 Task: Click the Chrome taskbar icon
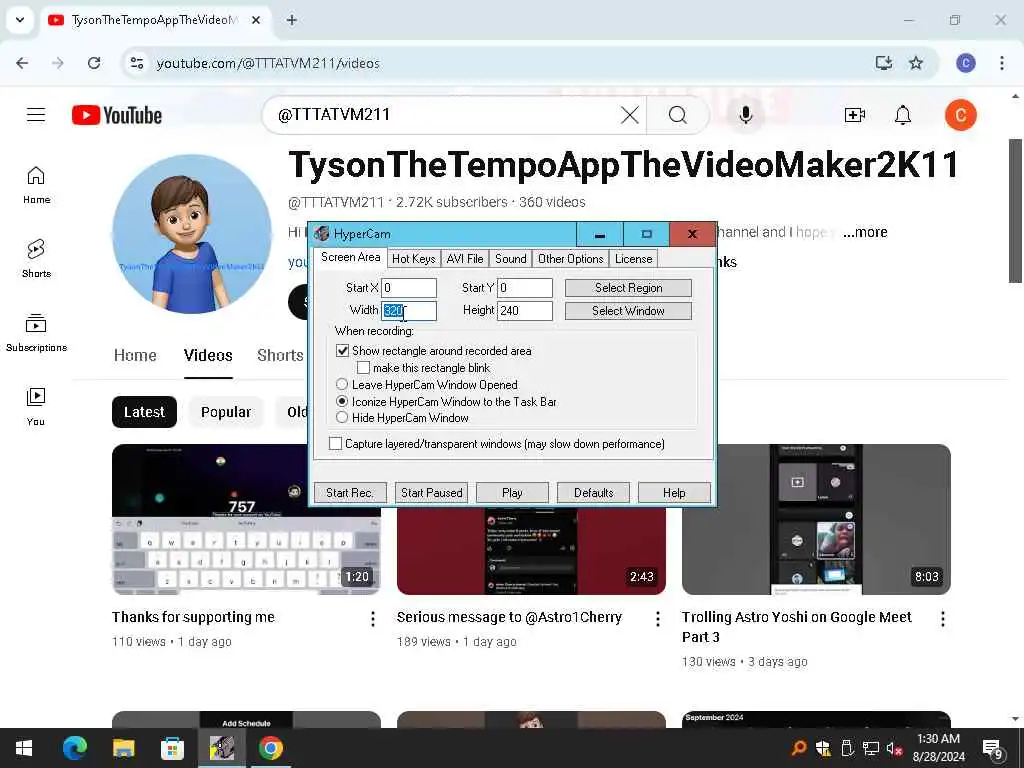(270, 748)
